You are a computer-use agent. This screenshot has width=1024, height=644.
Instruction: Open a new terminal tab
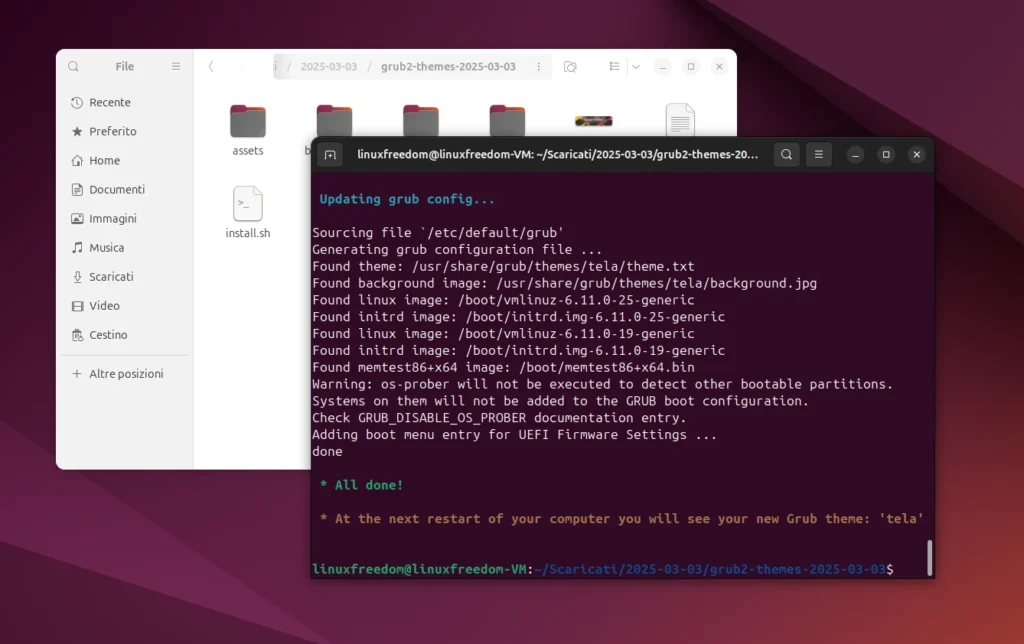coord(330,155)
